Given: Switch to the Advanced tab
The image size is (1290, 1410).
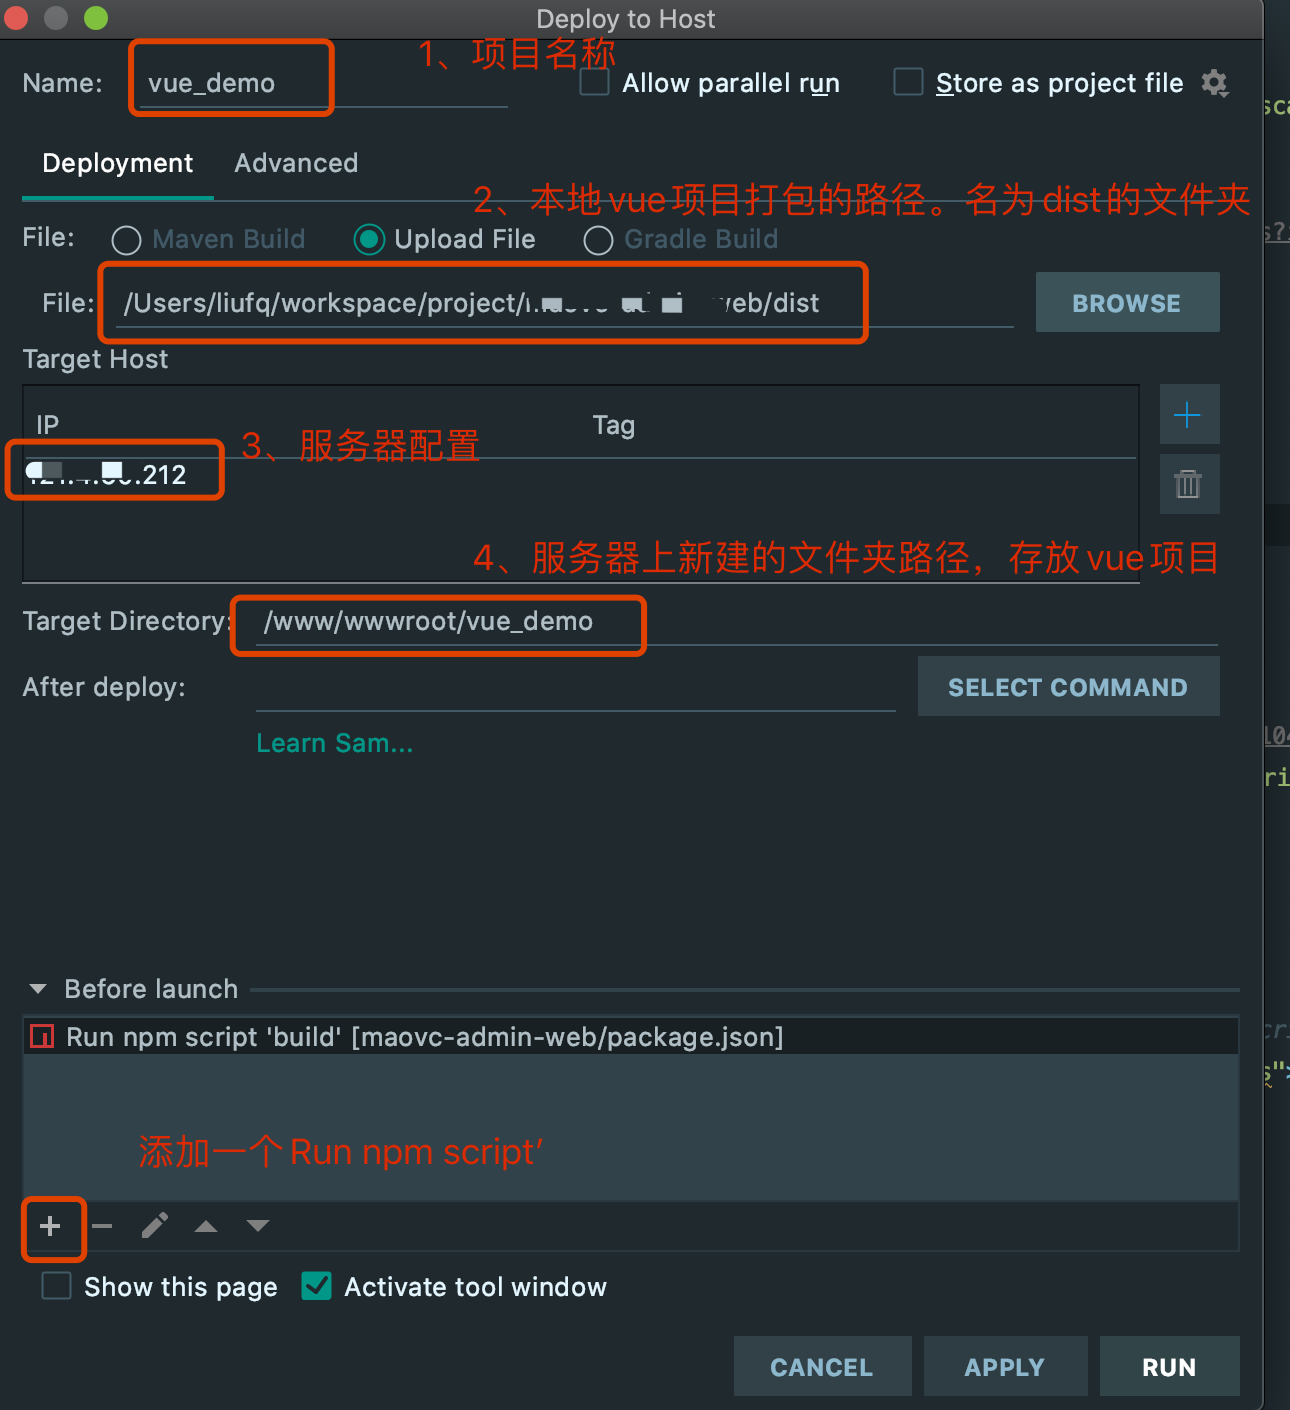Looking at the screenshot, I should [296, 163].
